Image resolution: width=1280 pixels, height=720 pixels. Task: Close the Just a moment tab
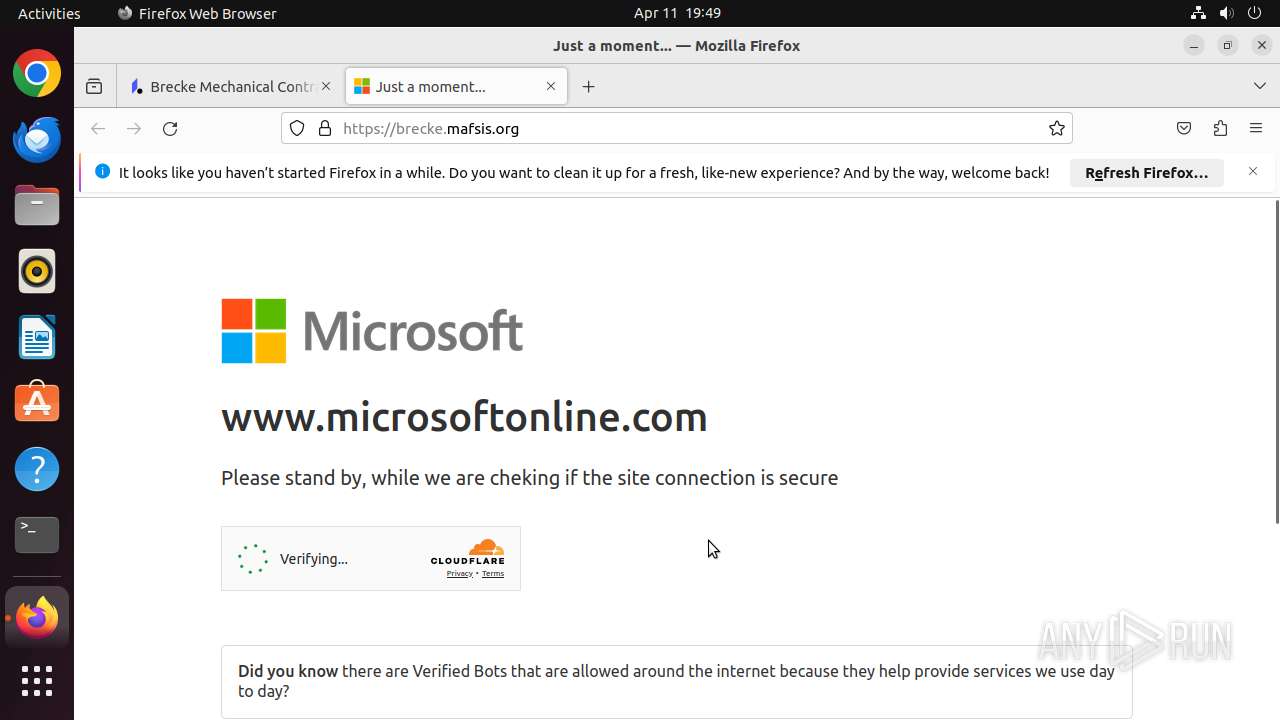551,87
